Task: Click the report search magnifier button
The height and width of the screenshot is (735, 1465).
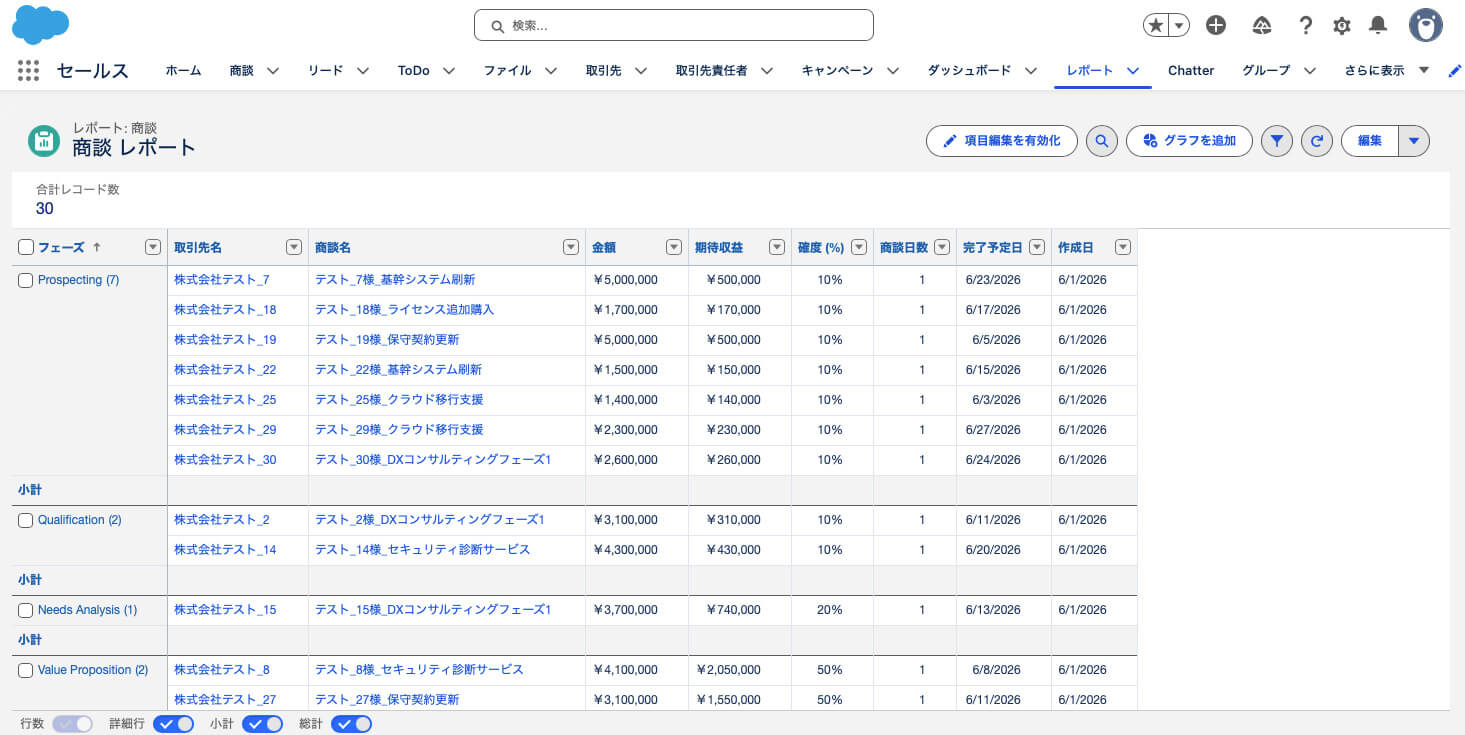Action: pyautogui.click(x=1102, y=141)
